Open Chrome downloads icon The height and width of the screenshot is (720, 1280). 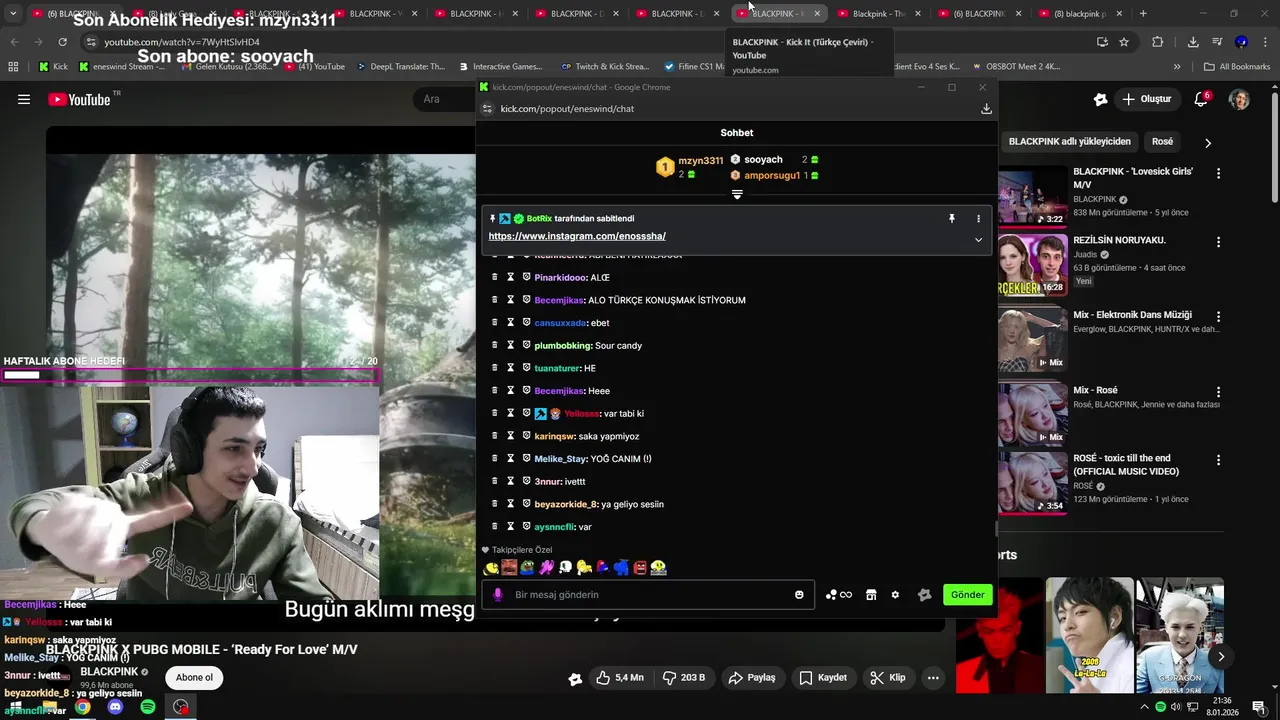pyautogui.click(x=1193, y=42)
